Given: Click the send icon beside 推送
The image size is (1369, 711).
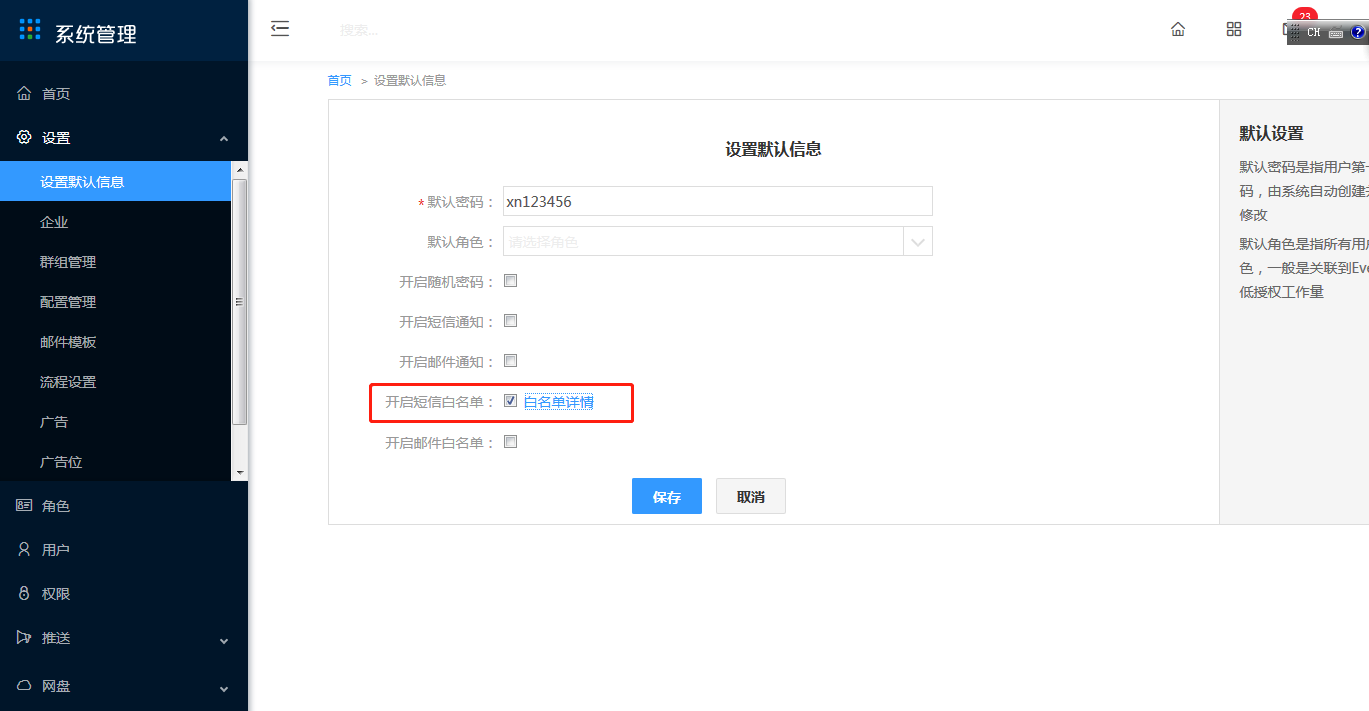Looking at the screenshot, I should (24, 637).
